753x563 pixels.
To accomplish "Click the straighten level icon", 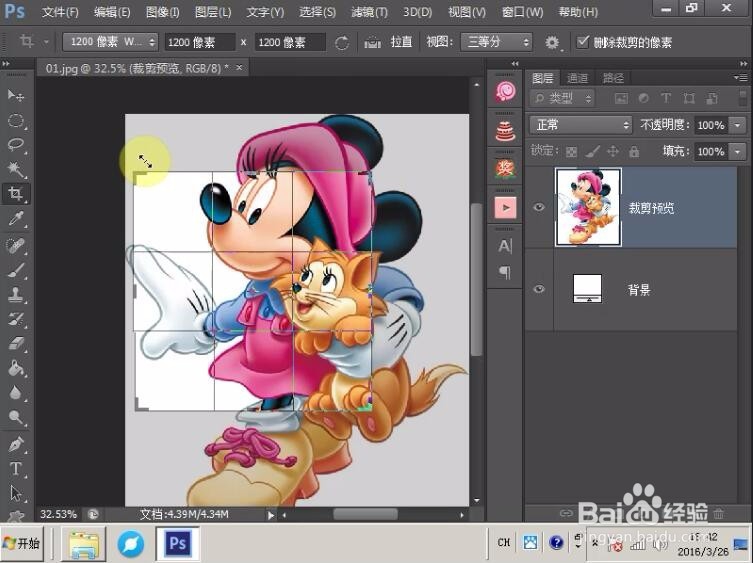I will point(372,43).
